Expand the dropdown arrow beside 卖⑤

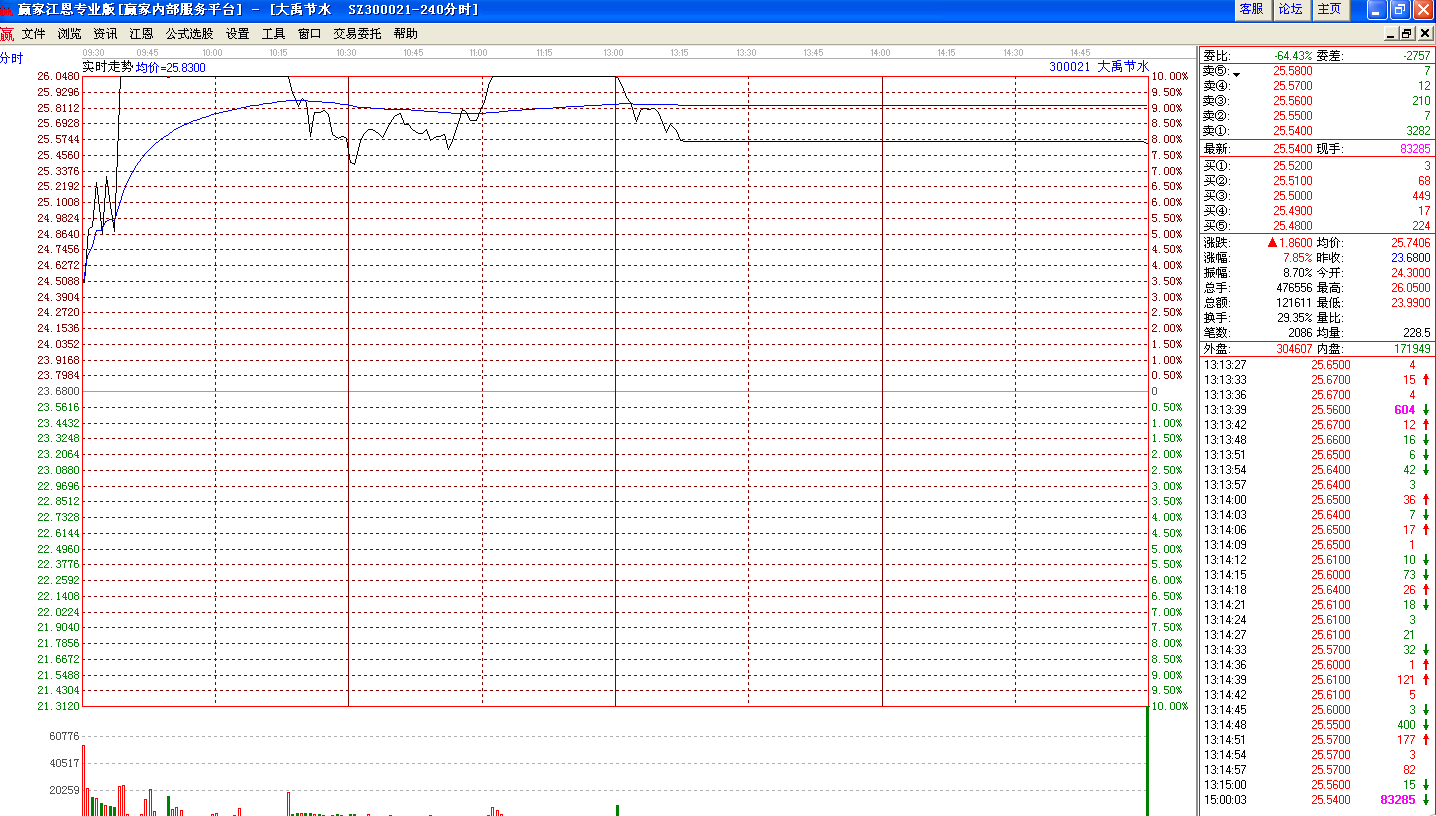1236,75
